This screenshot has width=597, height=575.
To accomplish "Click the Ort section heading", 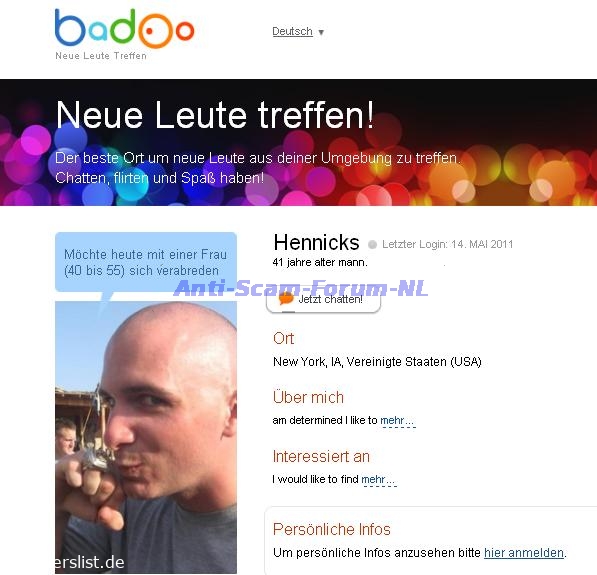I will (284, 339).
